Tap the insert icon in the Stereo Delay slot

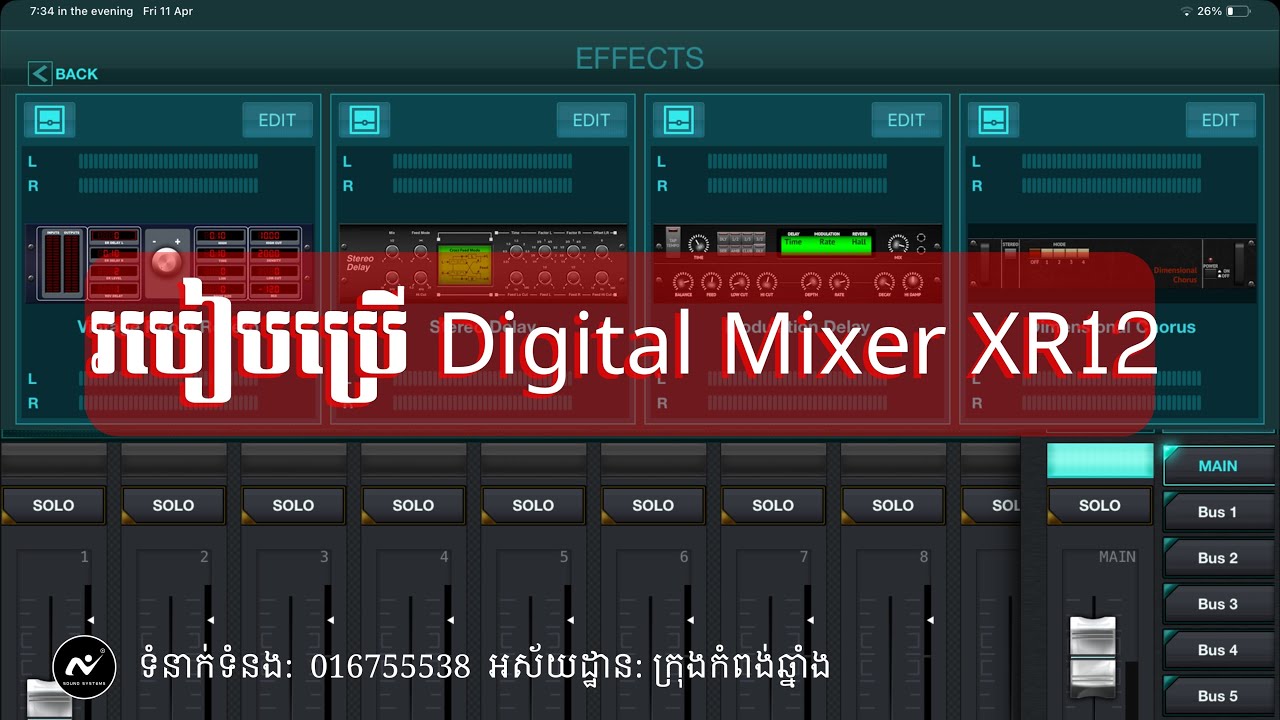pyautogui.click(x=364, y=120)
